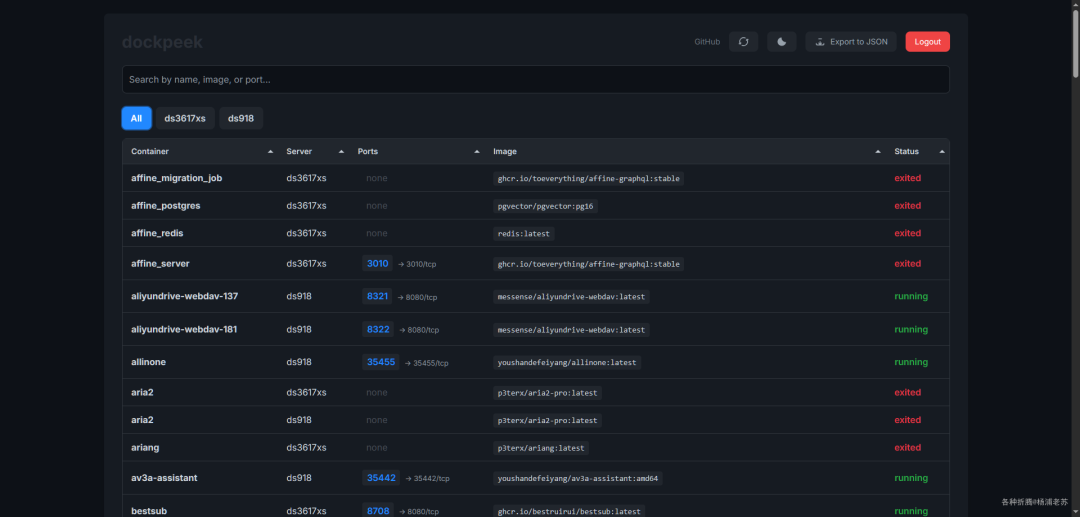Open the GitHub link
This screenshot has height=517, width=1080.
coord(707,42)
